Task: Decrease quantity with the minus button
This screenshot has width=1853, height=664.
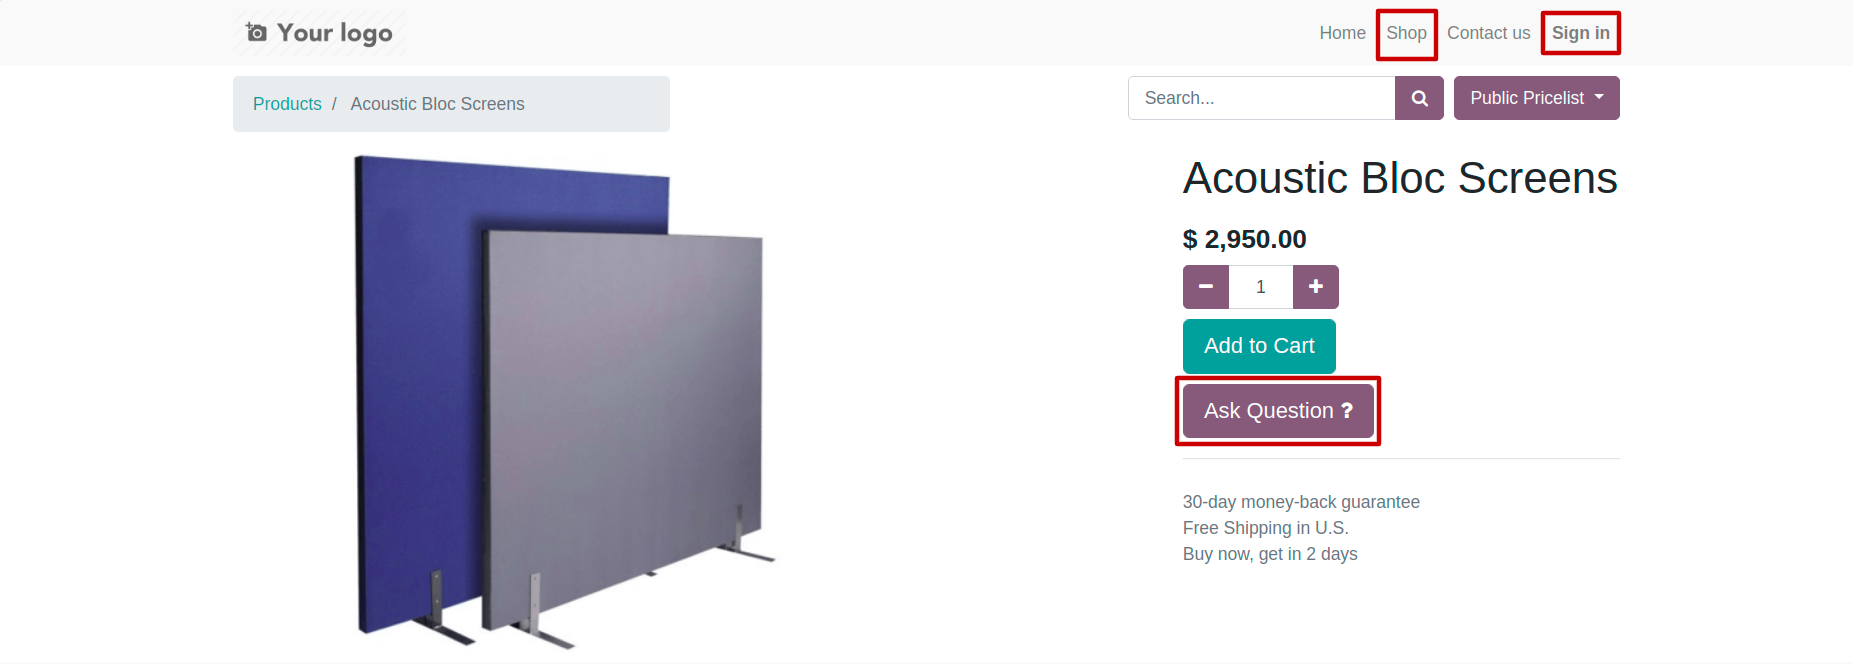Action: [1206, 287]
